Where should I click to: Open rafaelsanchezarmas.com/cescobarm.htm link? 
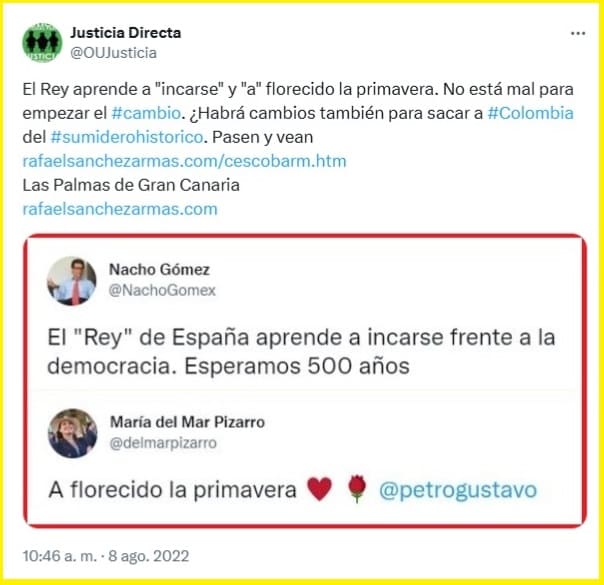coord(185,161)
